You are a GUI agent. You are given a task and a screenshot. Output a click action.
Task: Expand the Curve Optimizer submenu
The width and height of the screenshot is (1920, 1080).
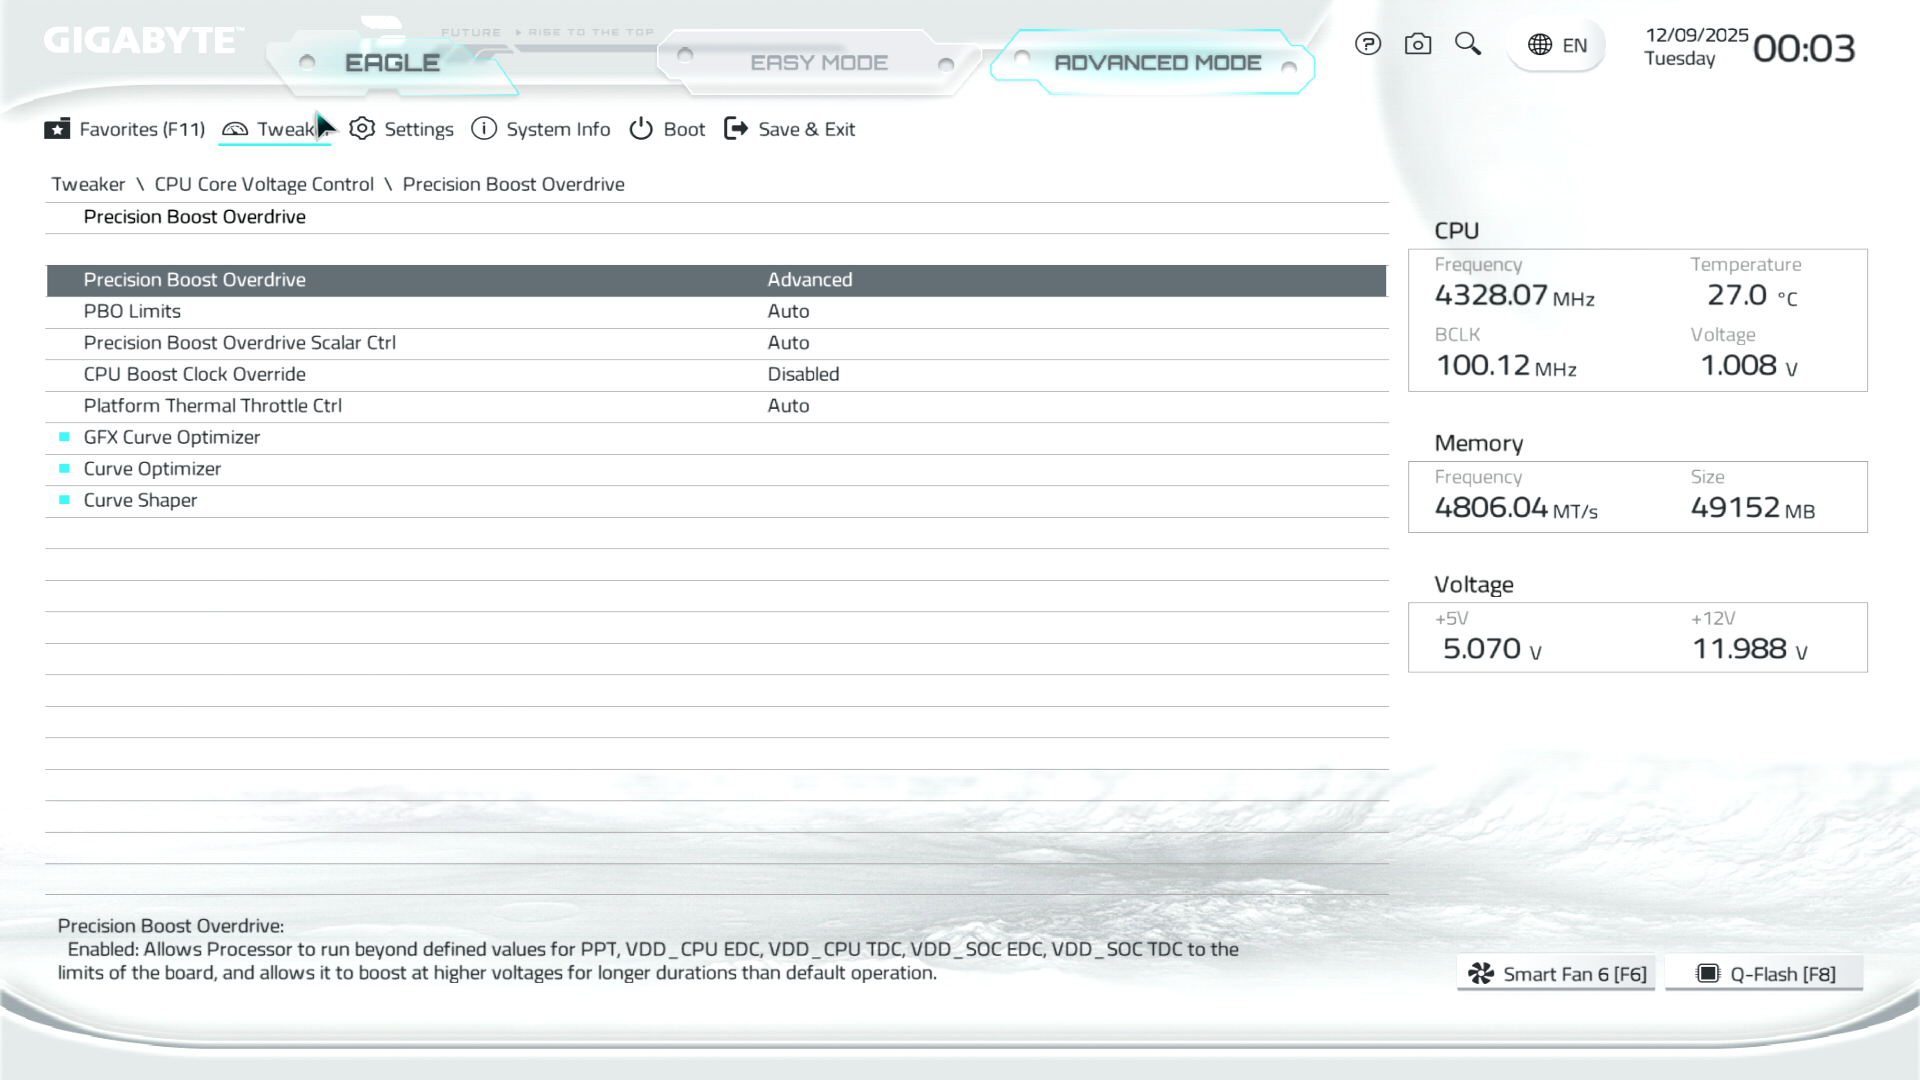click(152, 469)
